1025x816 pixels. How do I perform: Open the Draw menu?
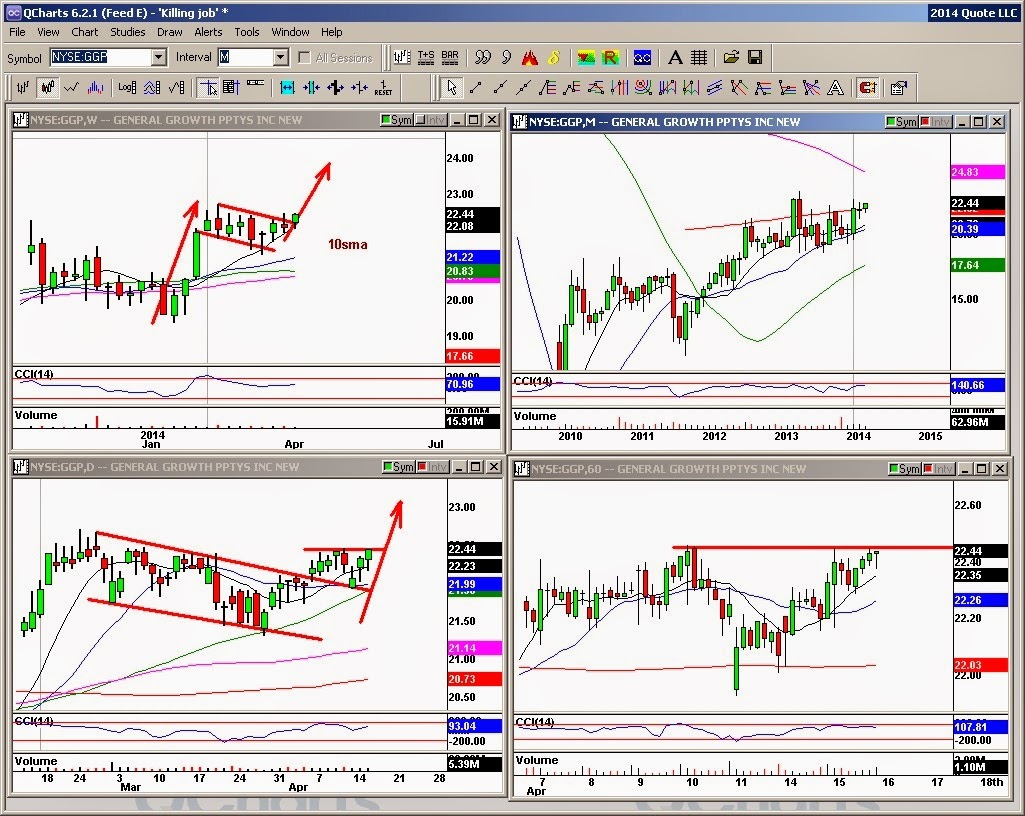(169, 32)
